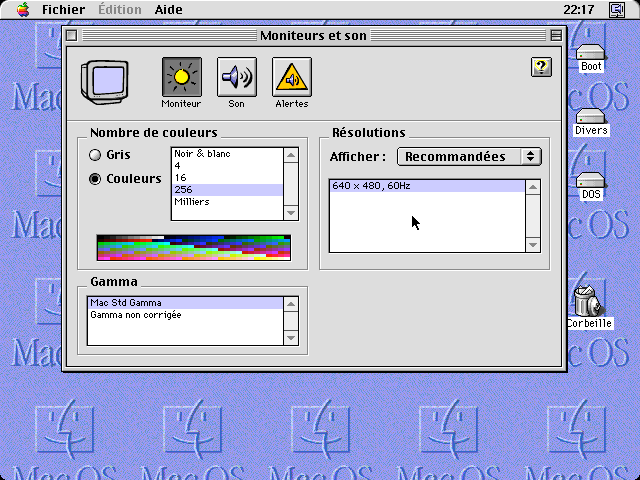Viewport: 640px width, 480px height.
Task: Click the resolutions list scroll down arrow
Action: pyautogui.click(x=533, y=245)
